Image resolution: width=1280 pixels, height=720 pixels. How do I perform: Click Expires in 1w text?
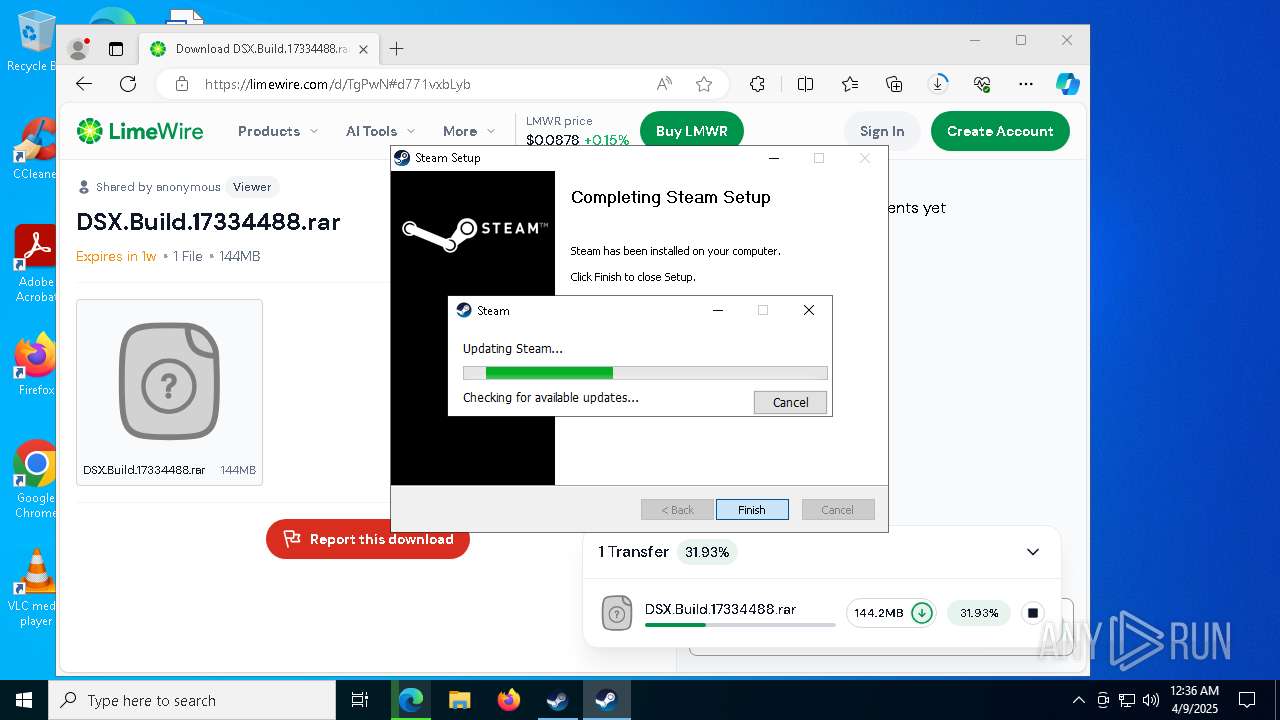(x=116, y=256)
